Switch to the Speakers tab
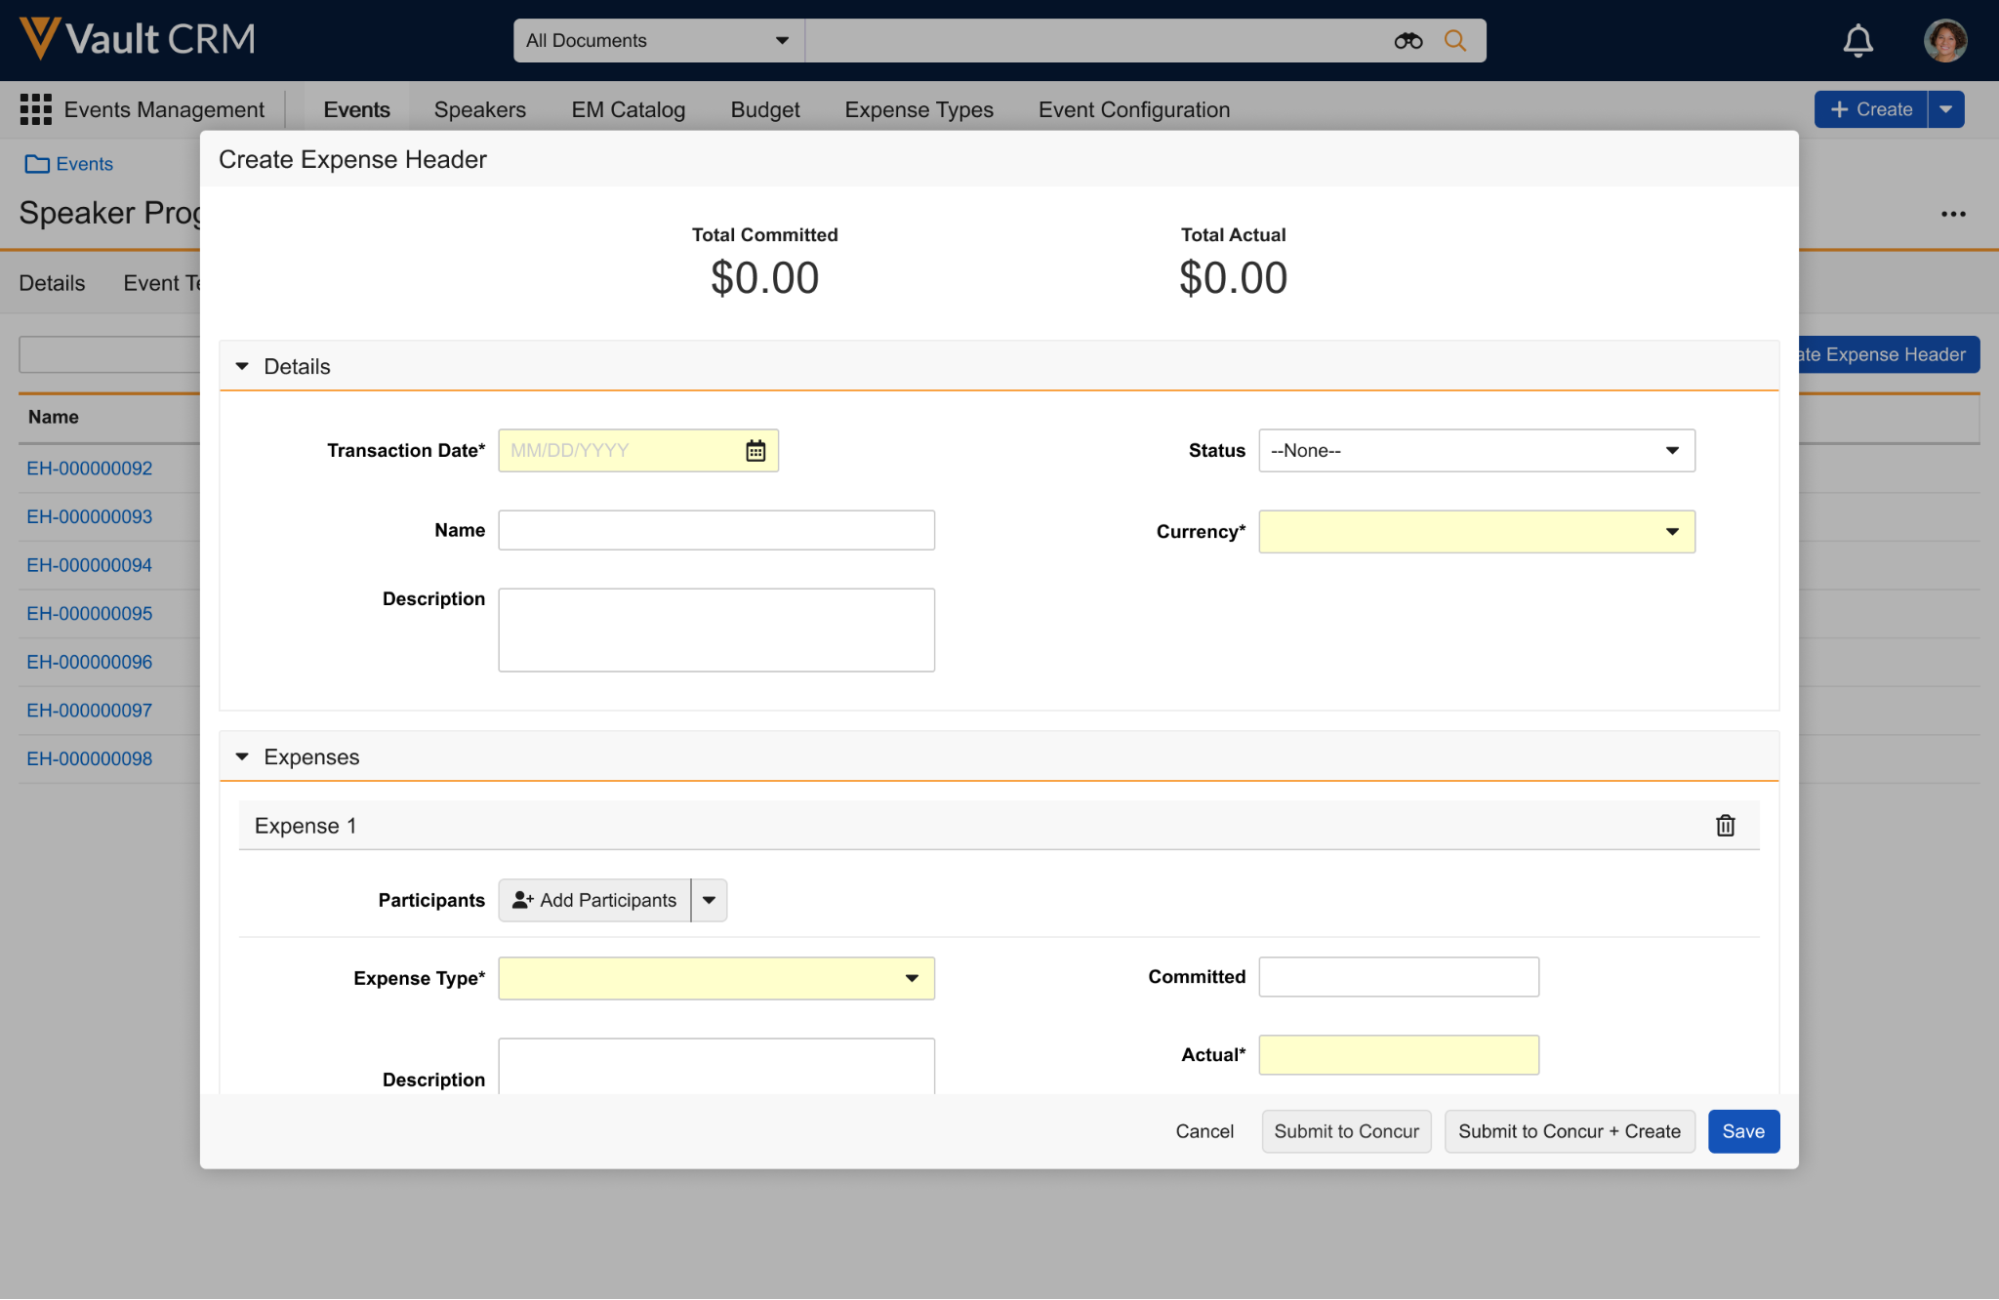 (x=479, y=110)
